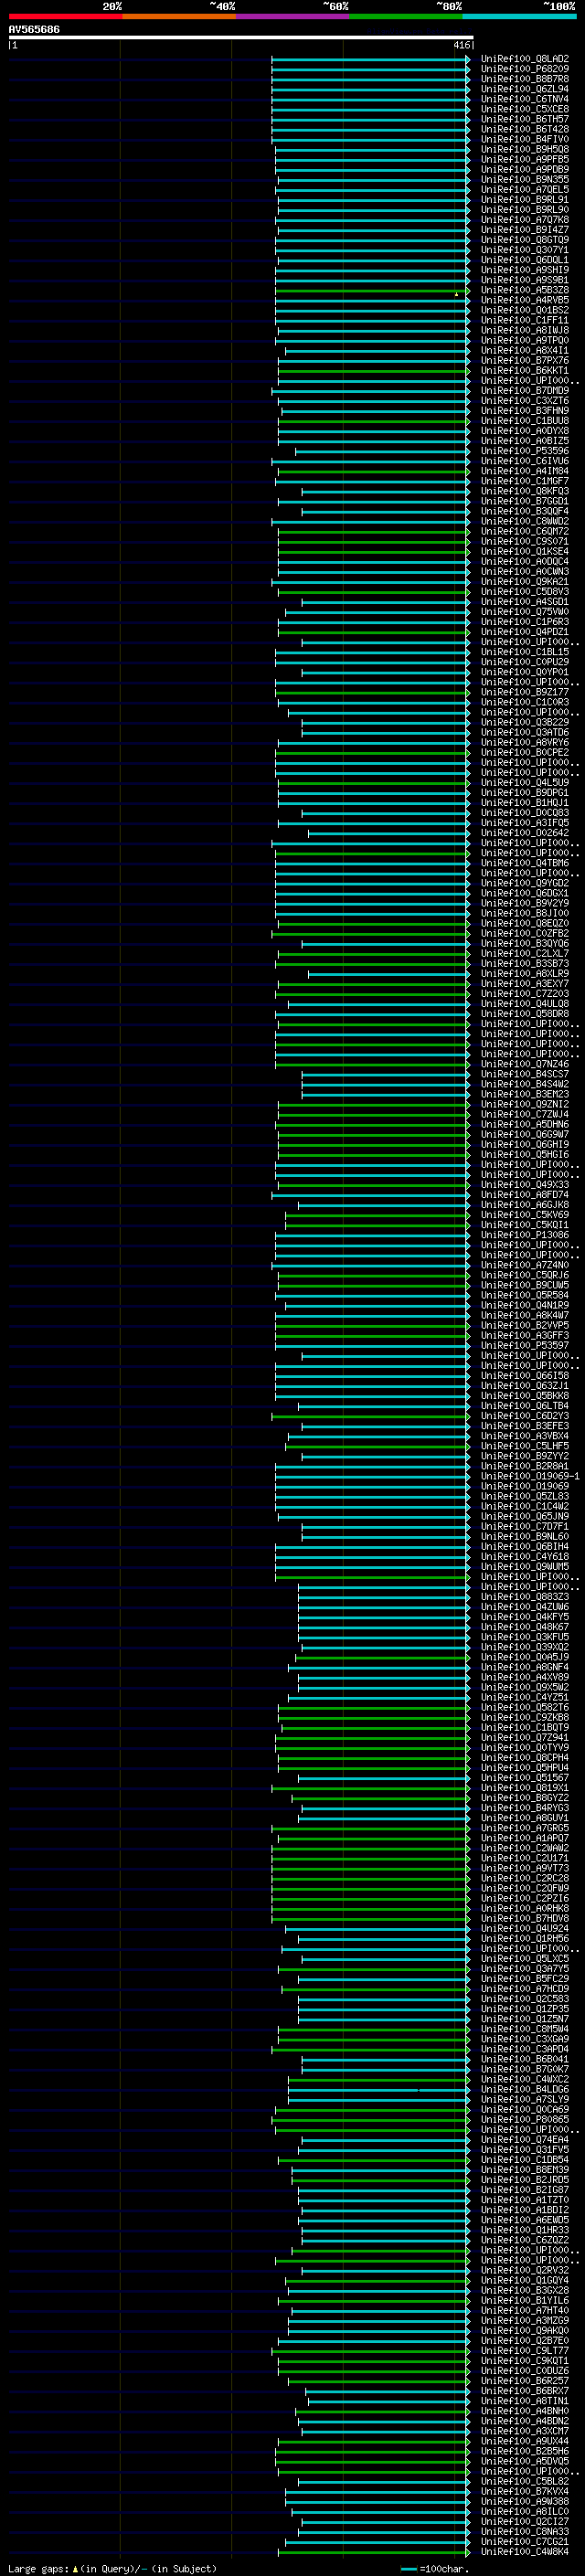Select label UniRef100_A7QEL5
Screen dimensions: 585x2576
524,189
